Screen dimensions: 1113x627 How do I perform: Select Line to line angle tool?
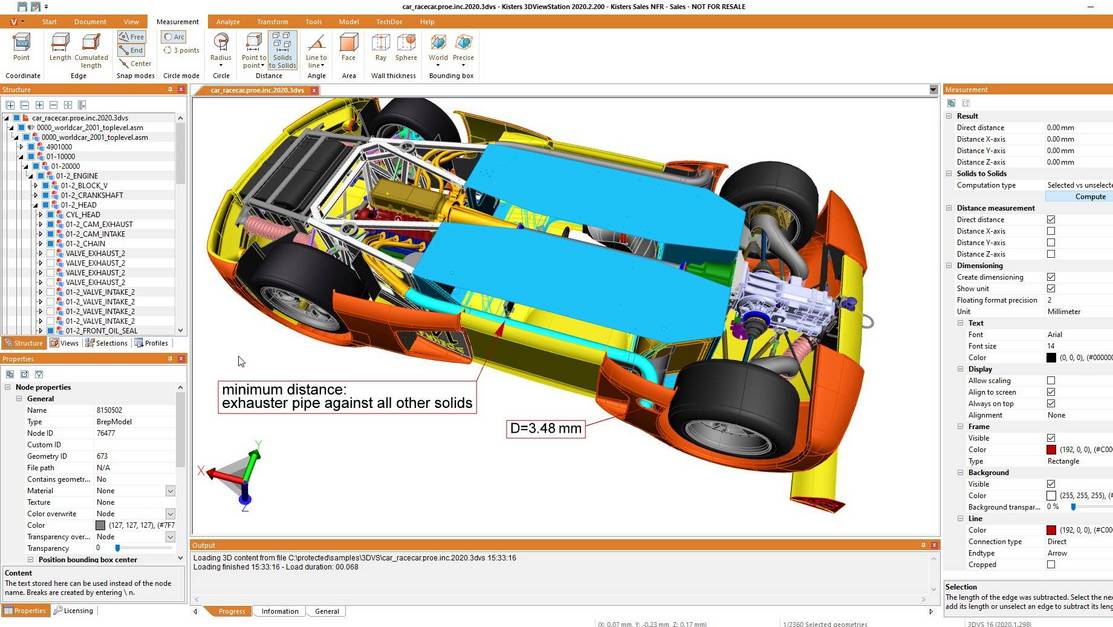[317, 50]
